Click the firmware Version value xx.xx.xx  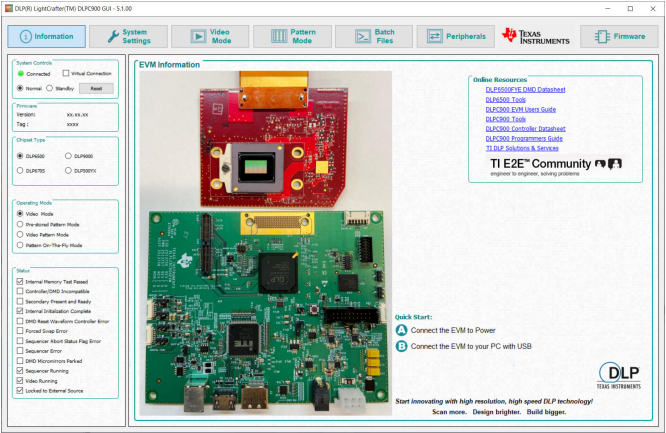[x=77, y=115]
